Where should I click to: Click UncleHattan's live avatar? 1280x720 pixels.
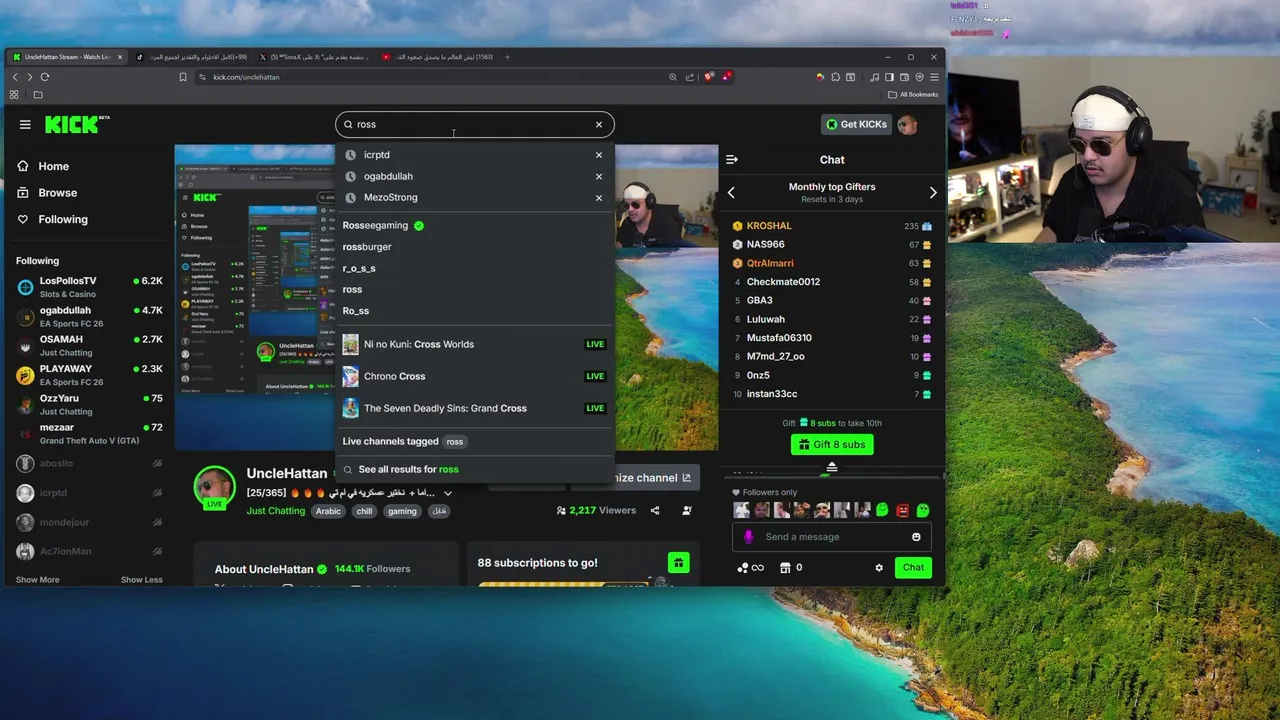(214, 487)
